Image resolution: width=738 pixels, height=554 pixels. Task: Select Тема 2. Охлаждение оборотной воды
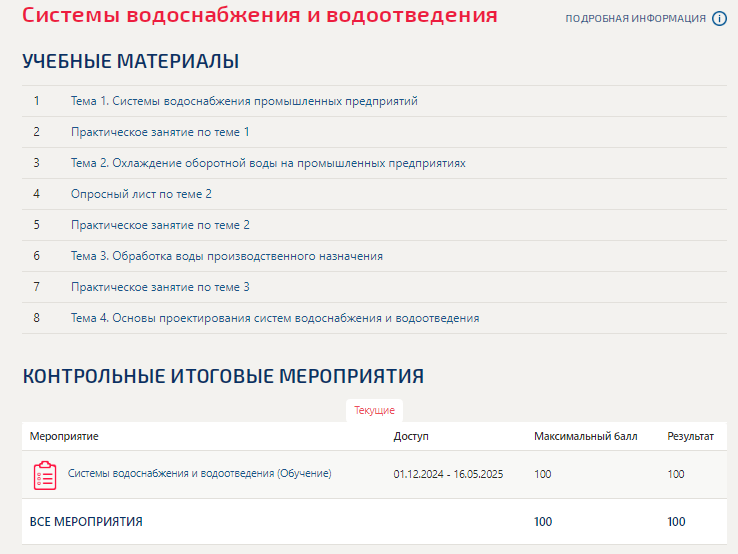[x=268, y=163]
